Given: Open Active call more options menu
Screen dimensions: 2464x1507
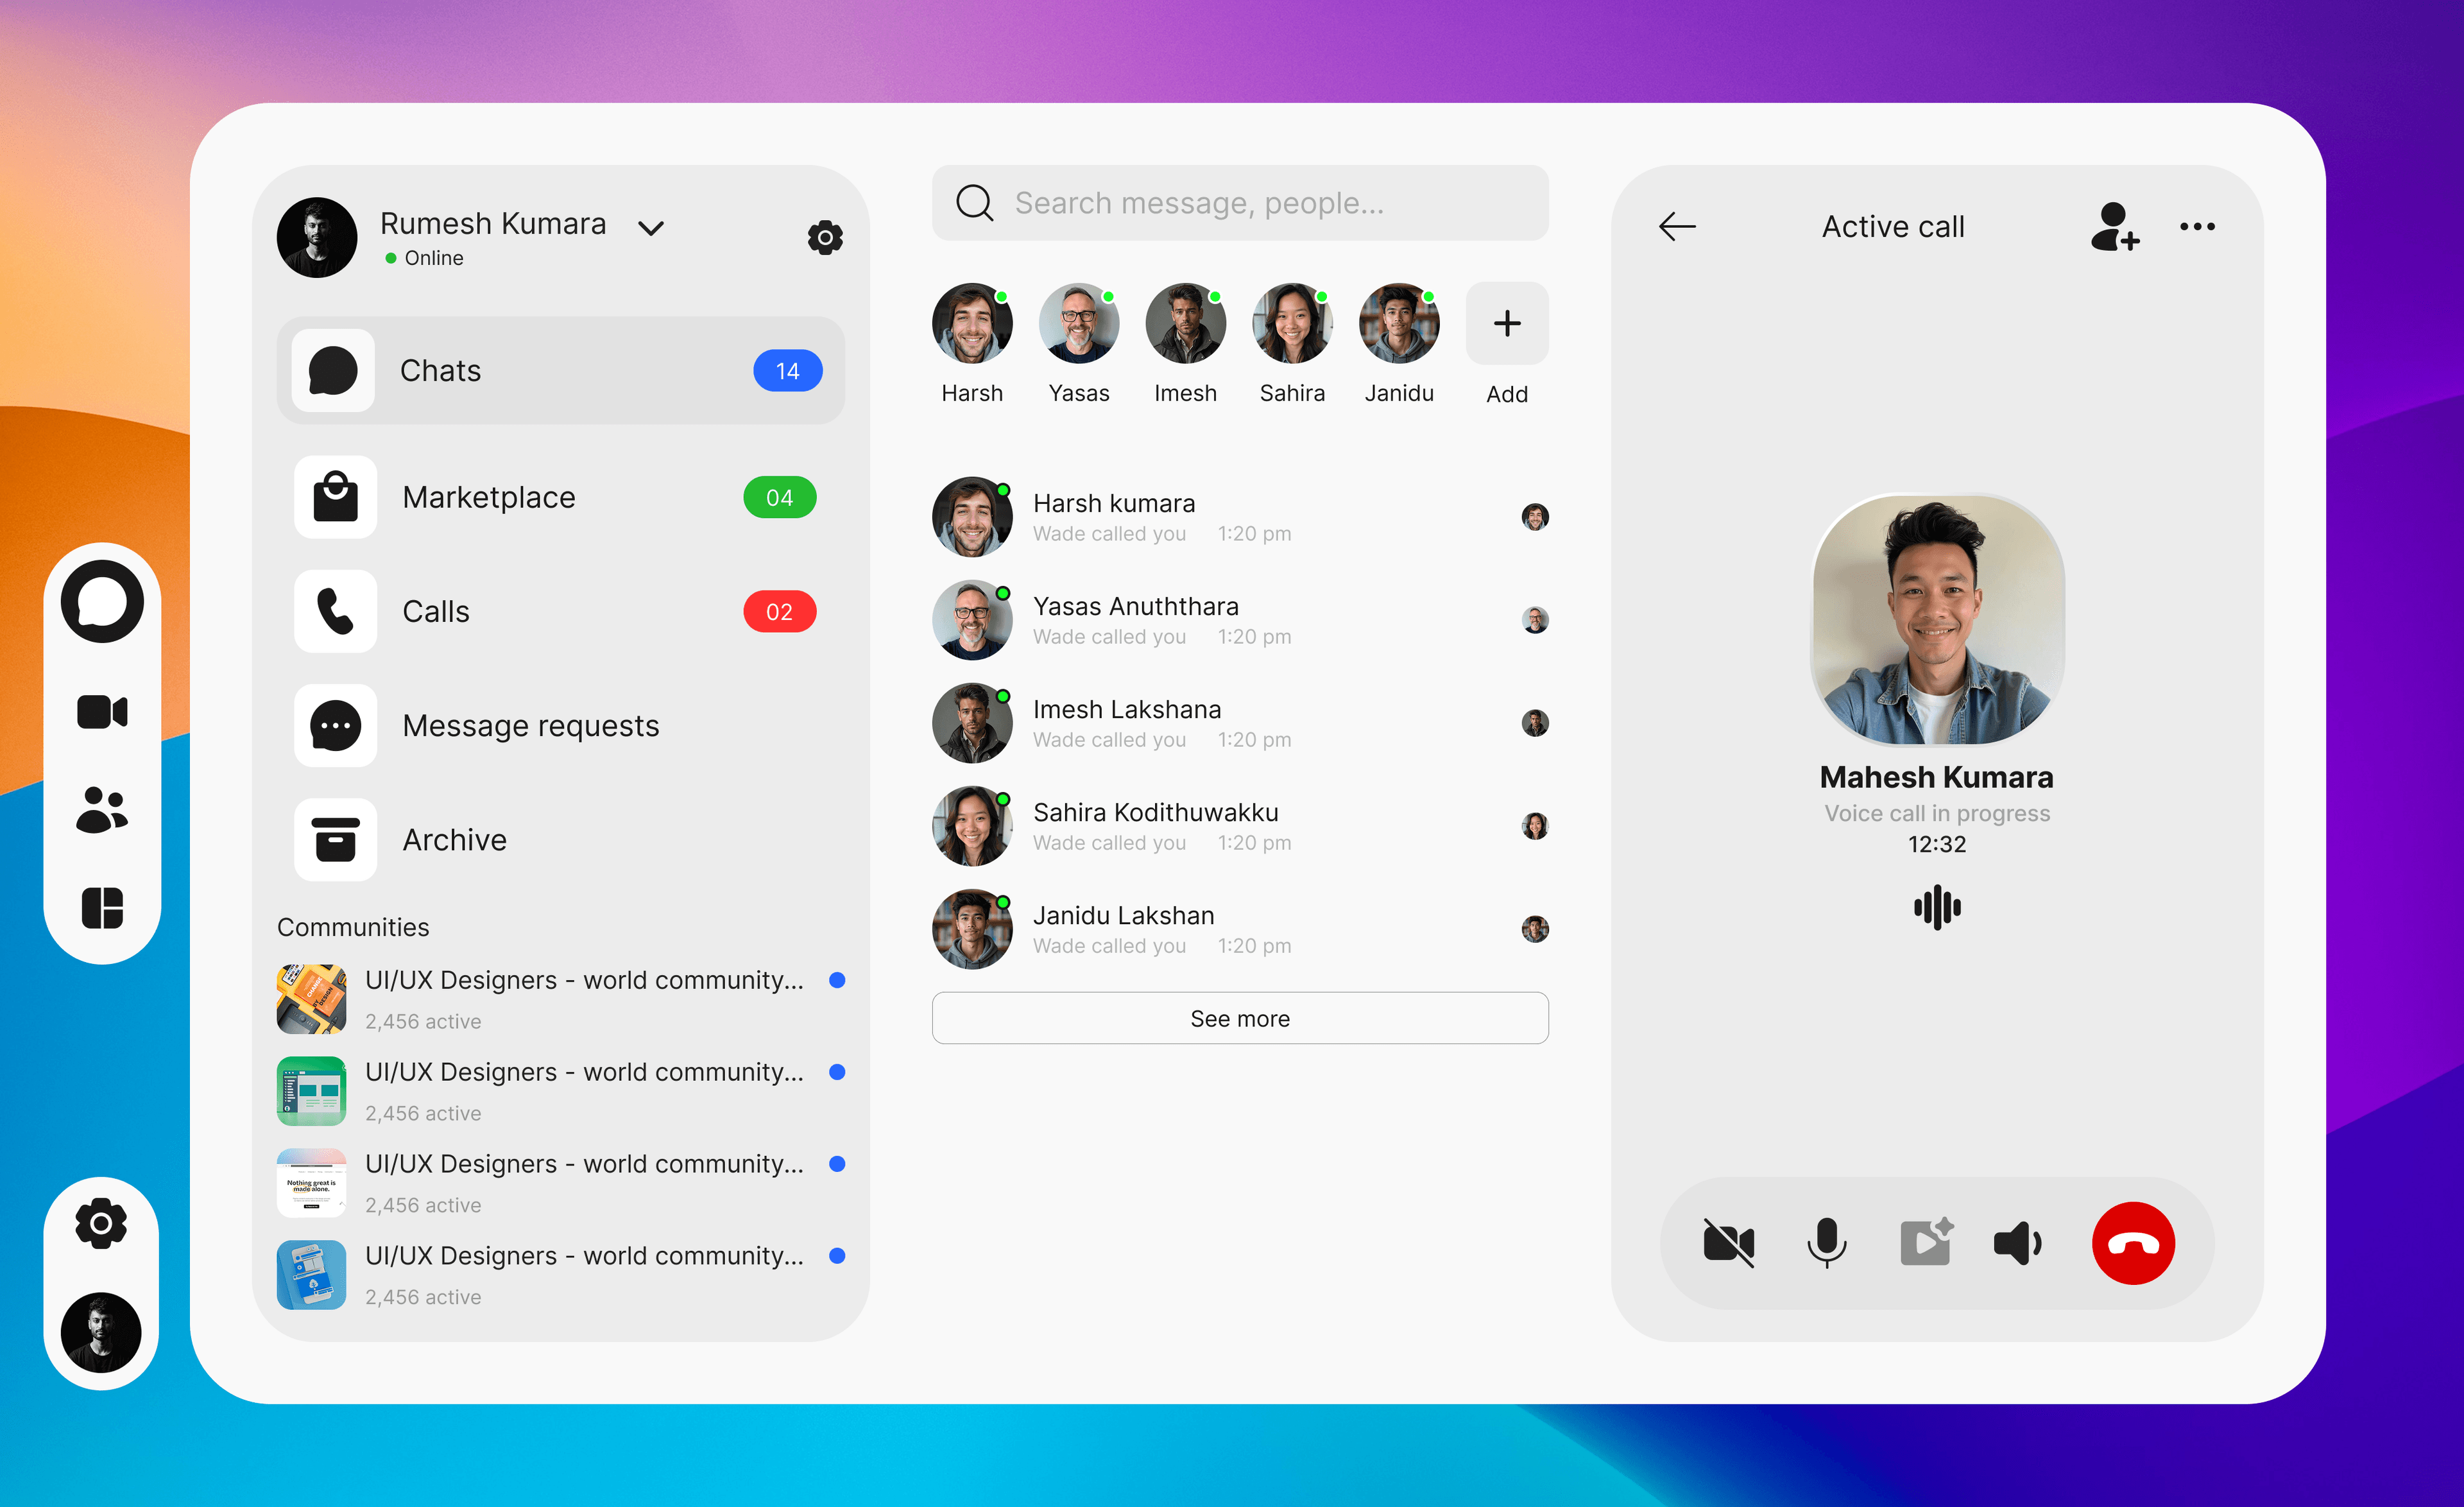Looking at the screenshot, I should pos(2197,227).
